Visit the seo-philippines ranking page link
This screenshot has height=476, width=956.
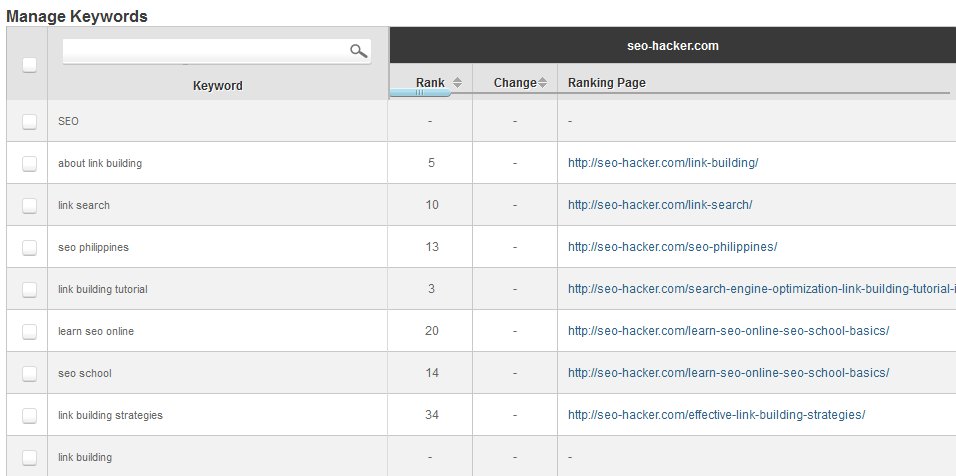click(x=672, y=247)
